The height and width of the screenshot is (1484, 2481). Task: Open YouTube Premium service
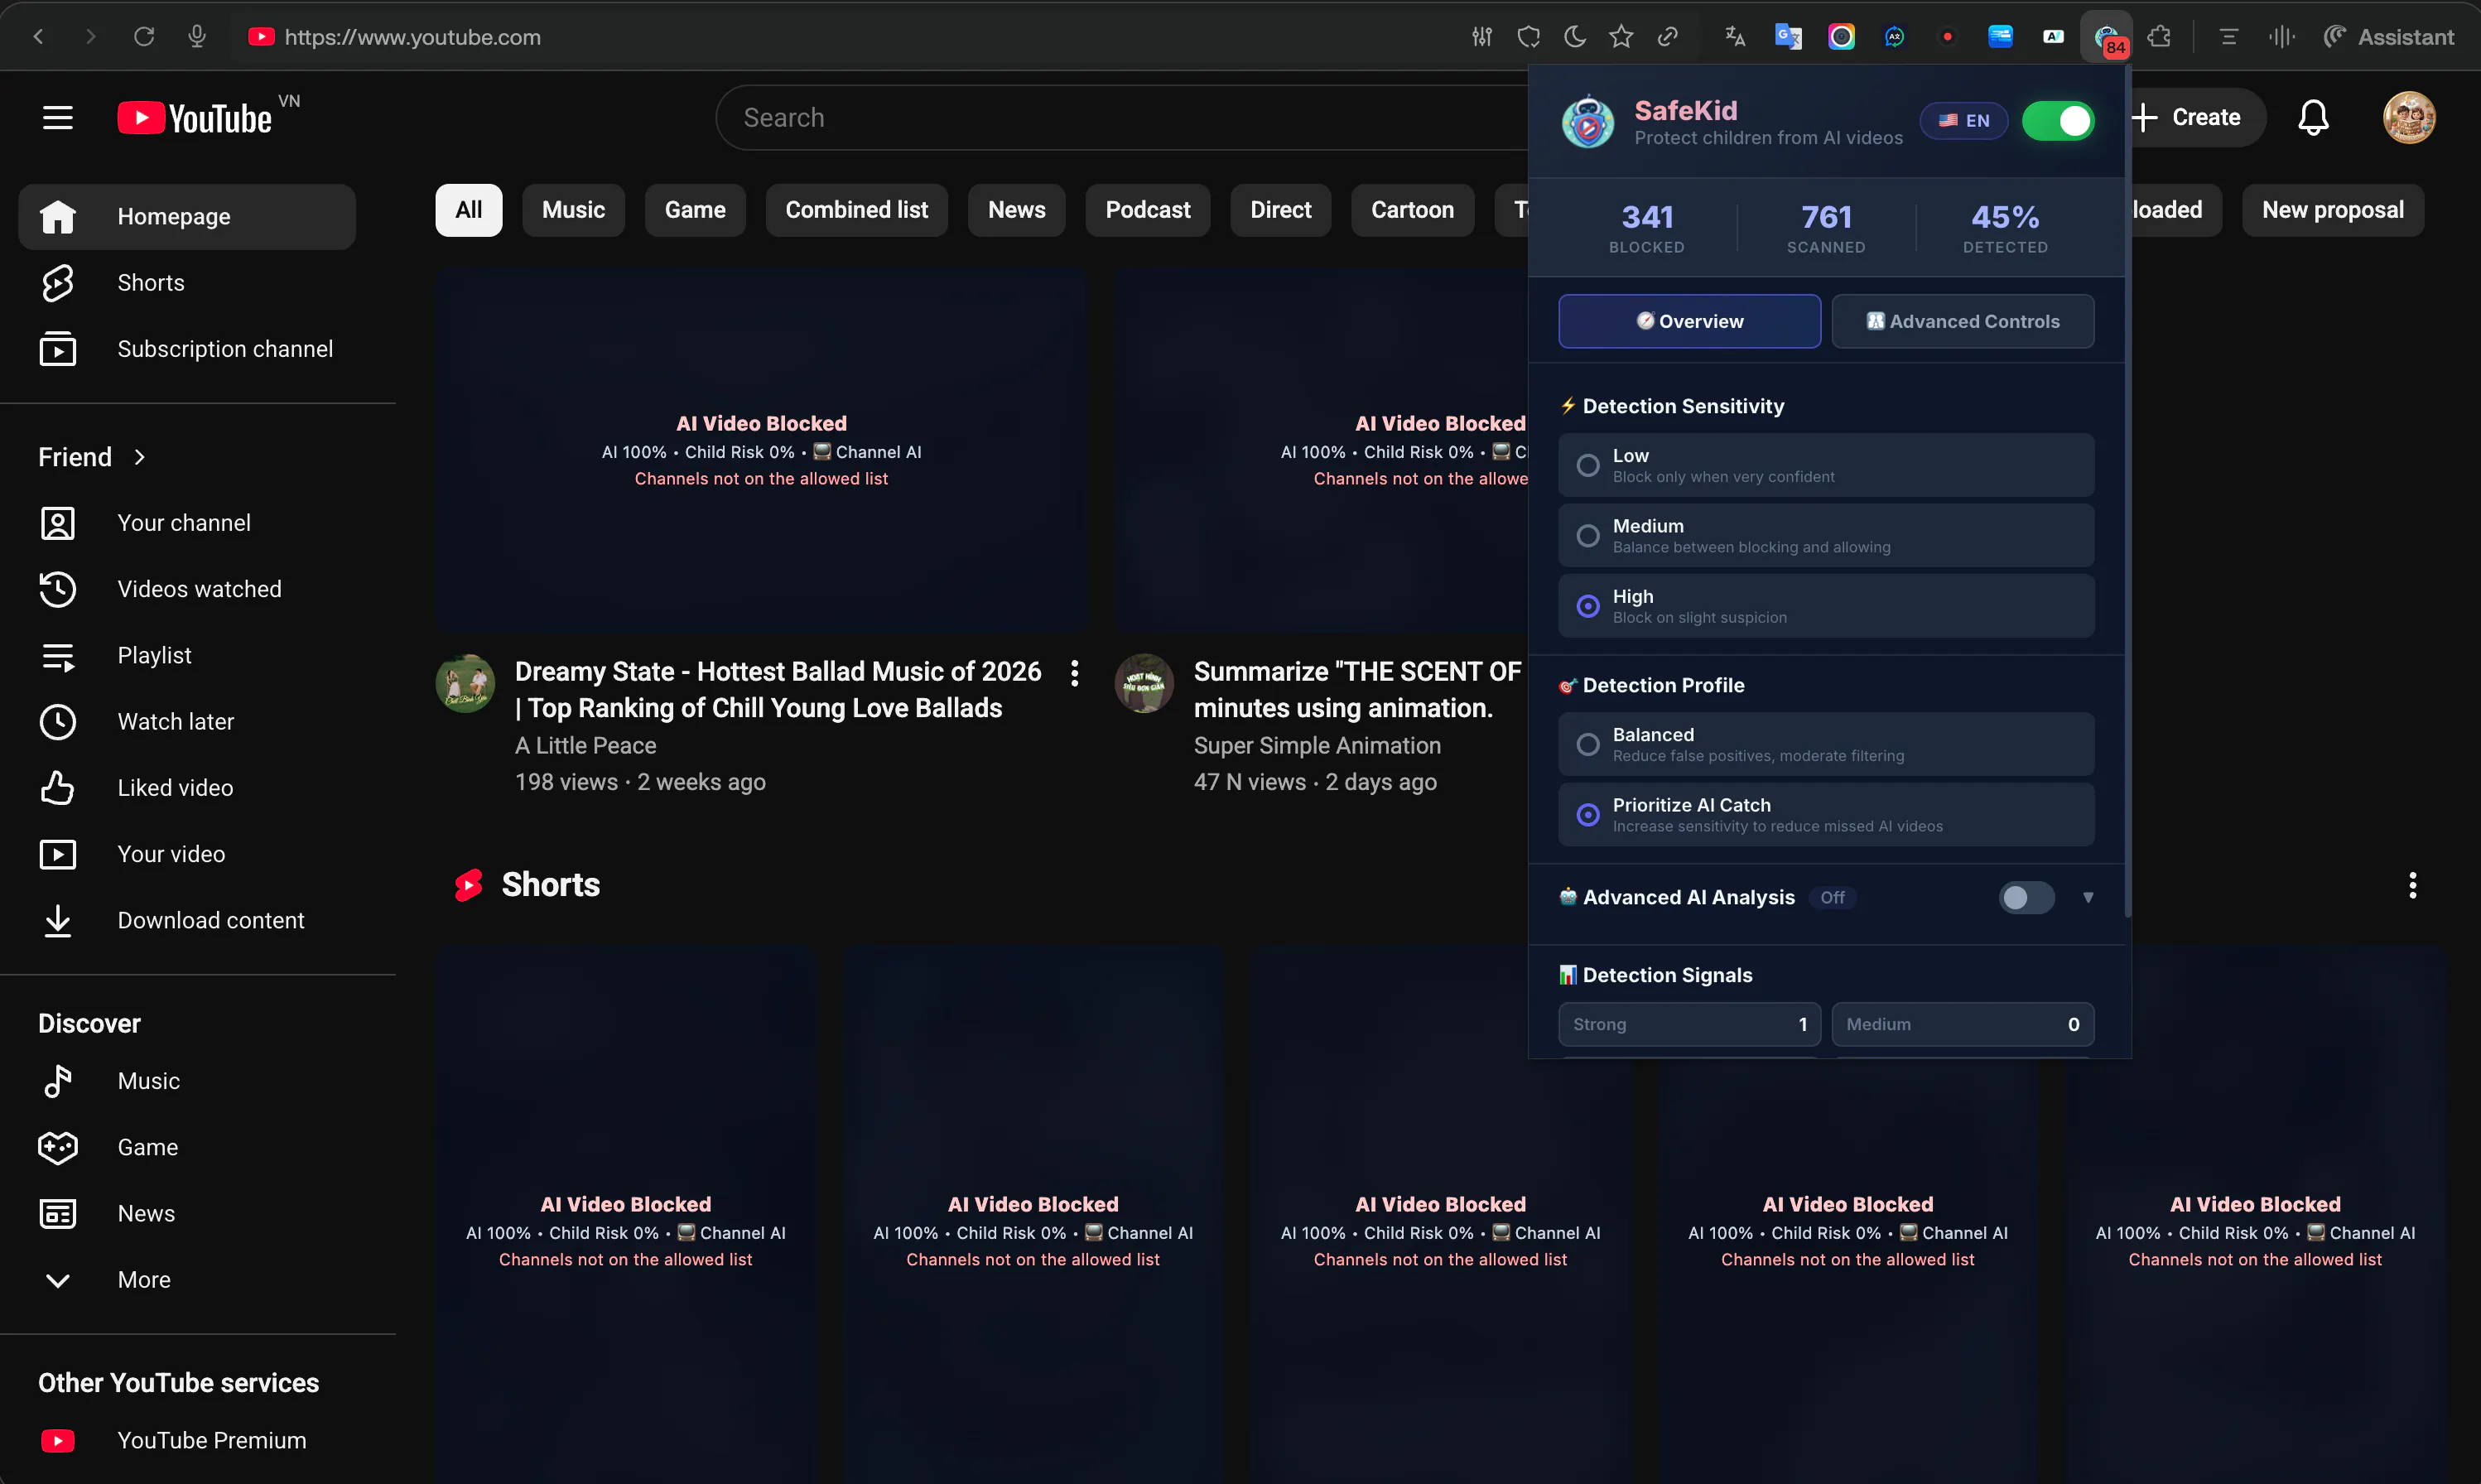[188, 1440]
